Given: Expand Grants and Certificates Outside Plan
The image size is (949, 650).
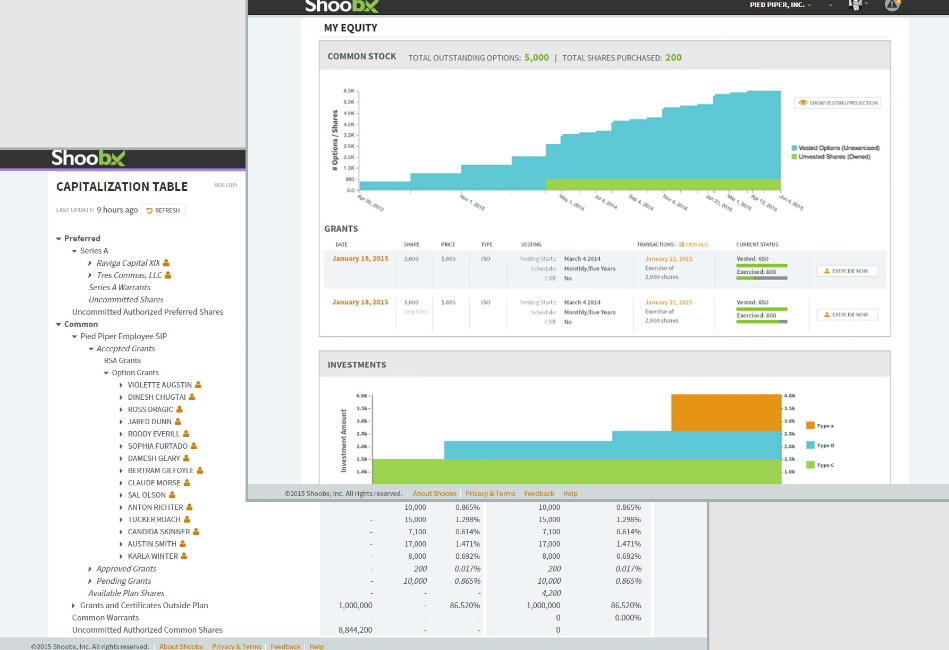Looking at the screenshot, I should 74,605.
